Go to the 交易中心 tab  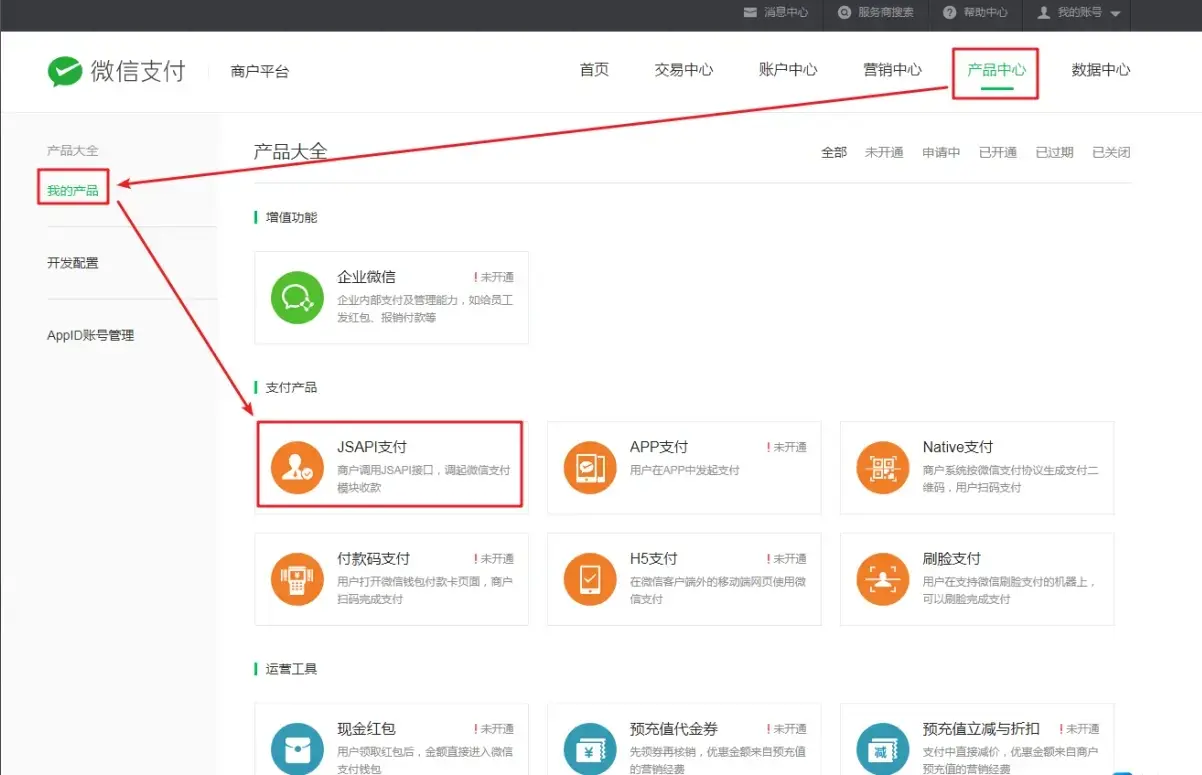pyautogui.click(x=684, y=70)
